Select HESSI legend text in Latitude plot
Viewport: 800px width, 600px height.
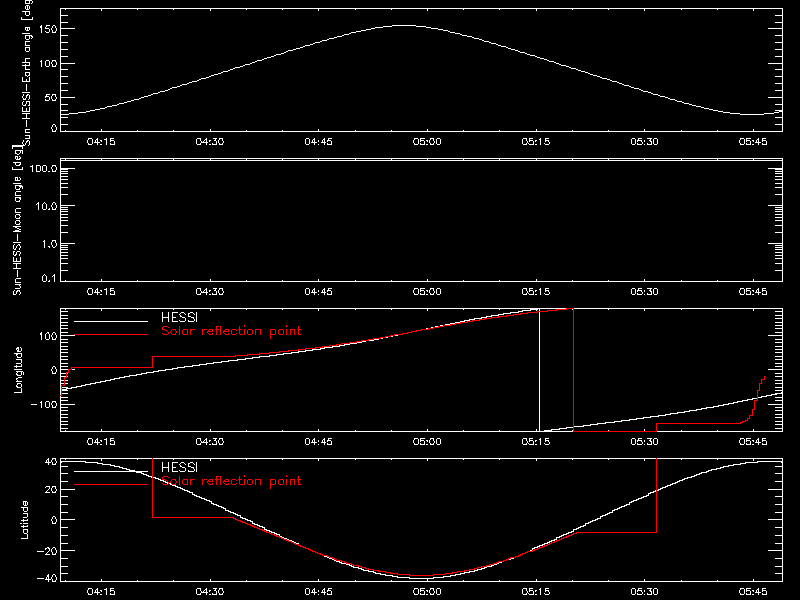coord(179,467)
